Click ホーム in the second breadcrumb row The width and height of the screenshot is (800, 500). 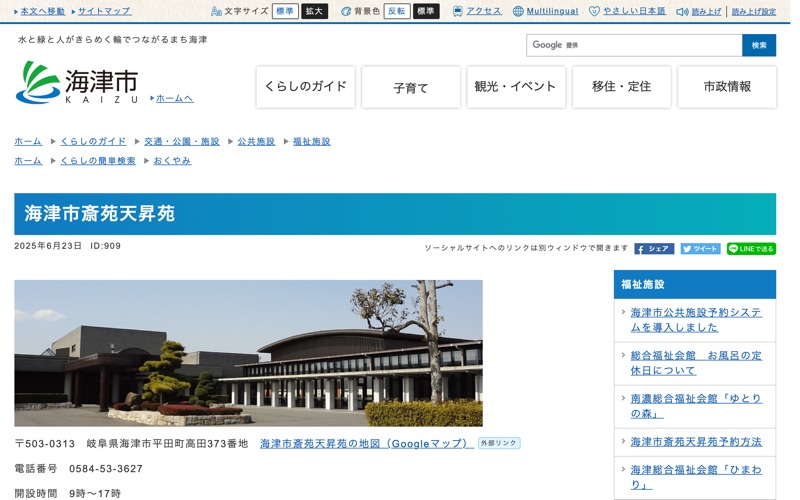pos(28,161)
